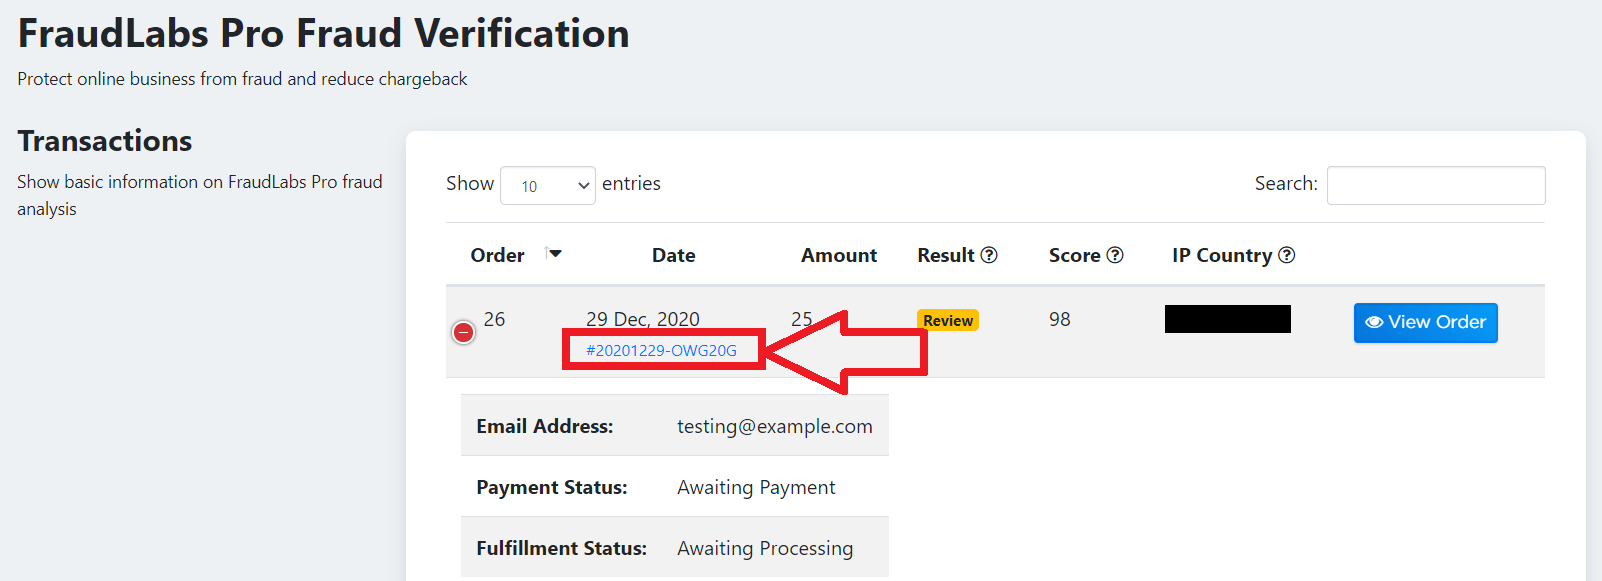Click the View Order button

[x=1425, y=322]
